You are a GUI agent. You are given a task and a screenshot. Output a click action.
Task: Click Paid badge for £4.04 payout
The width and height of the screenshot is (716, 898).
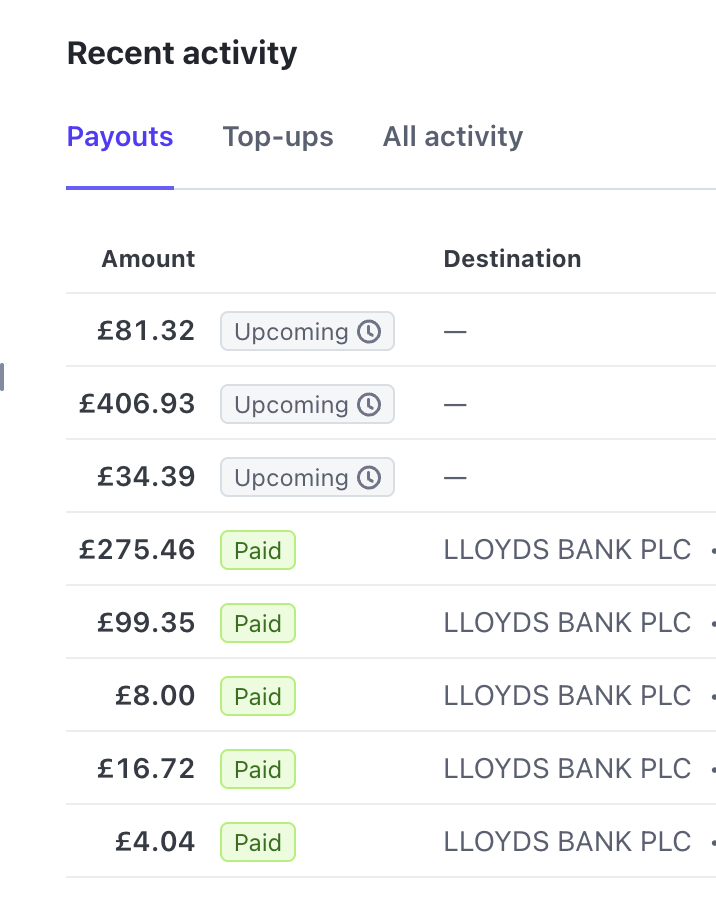(x=258, y=842)
